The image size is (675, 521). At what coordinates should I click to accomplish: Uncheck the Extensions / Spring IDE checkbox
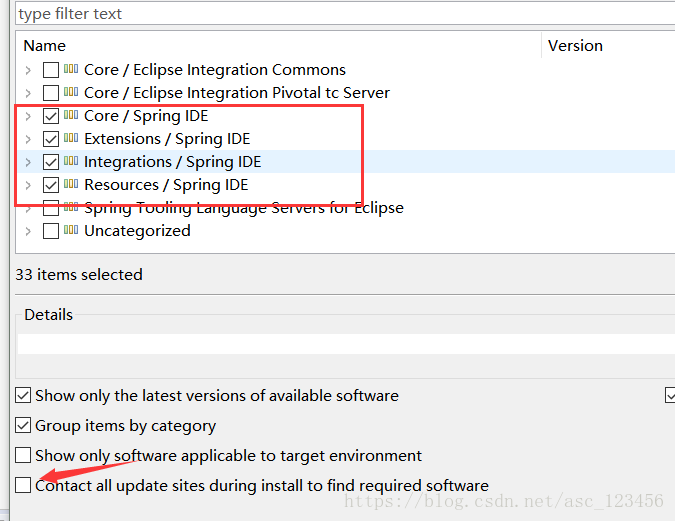point(51,139)
